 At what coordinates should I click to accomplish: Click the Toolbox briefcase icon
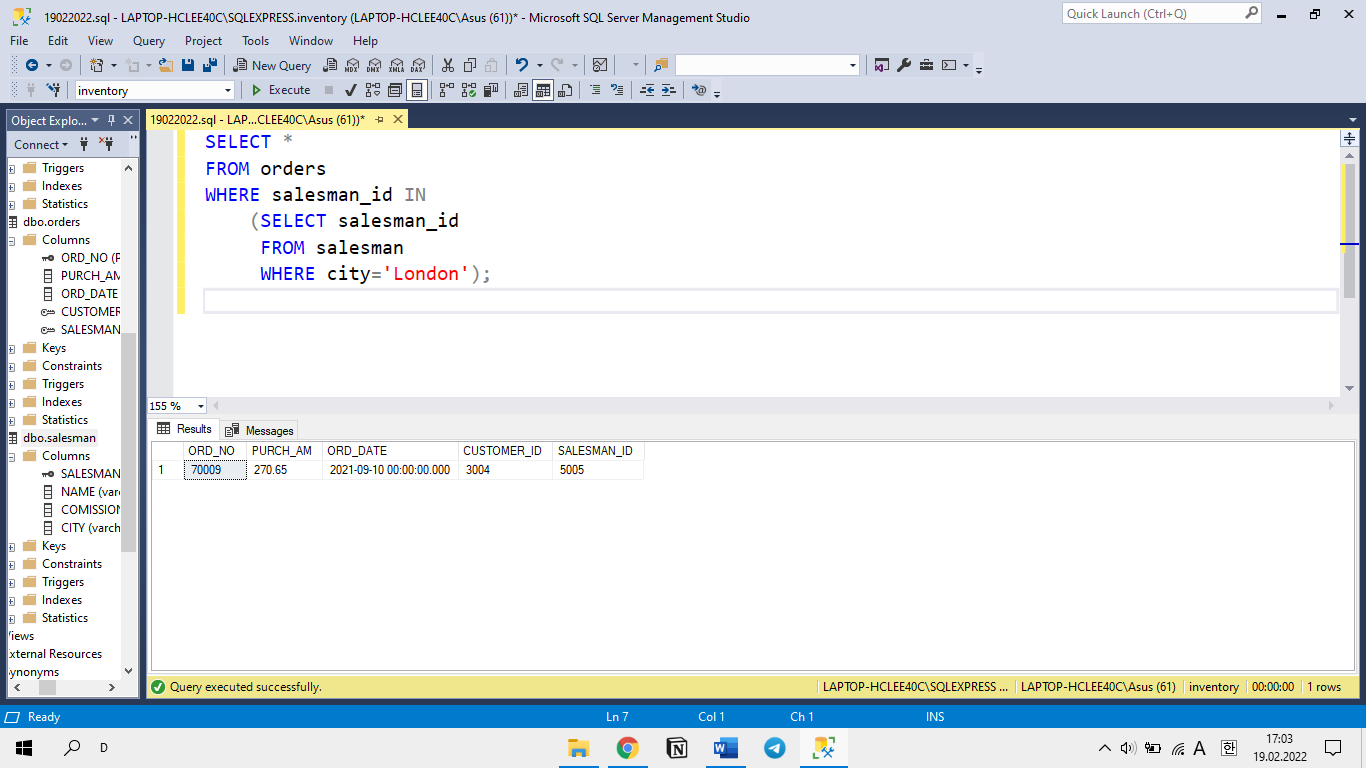(x=926, y=65)
